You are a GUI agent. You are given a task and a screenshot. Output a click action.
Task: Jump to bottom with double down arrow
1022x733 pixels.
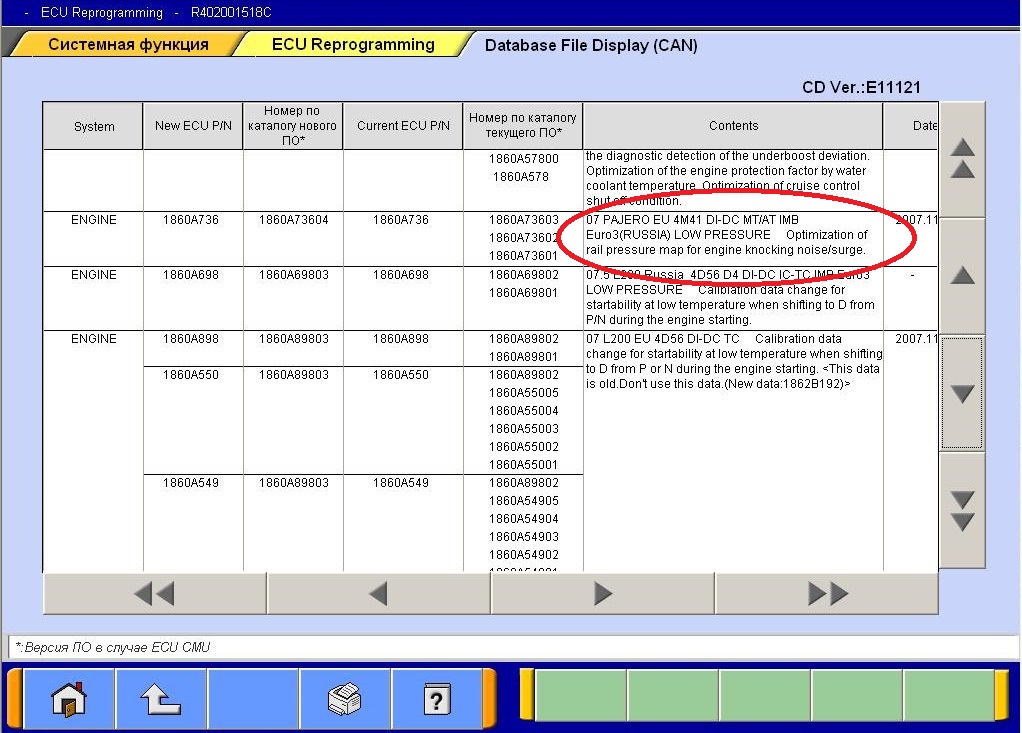(962, 510)
